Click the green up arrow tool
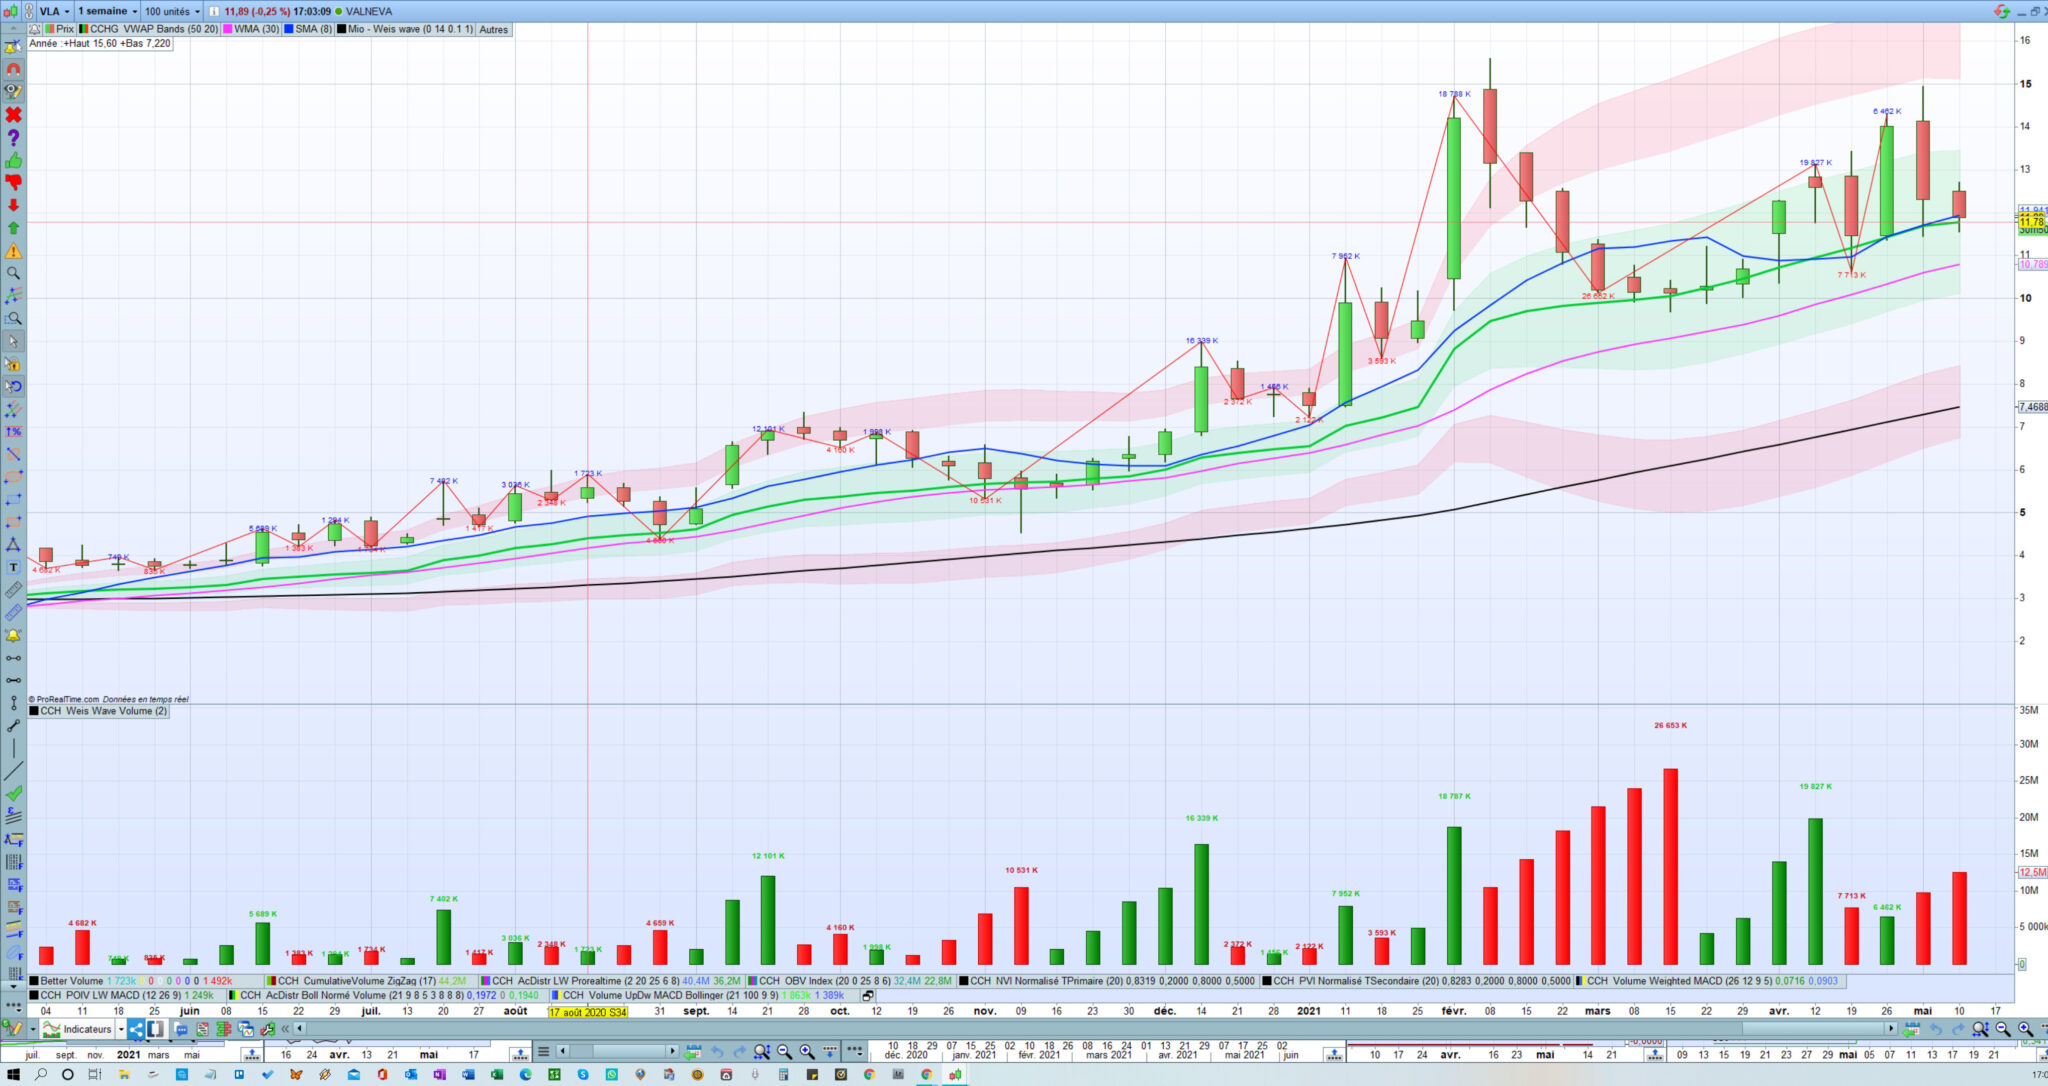Viewport: 2048px width, 1086px height. point(13,228)
